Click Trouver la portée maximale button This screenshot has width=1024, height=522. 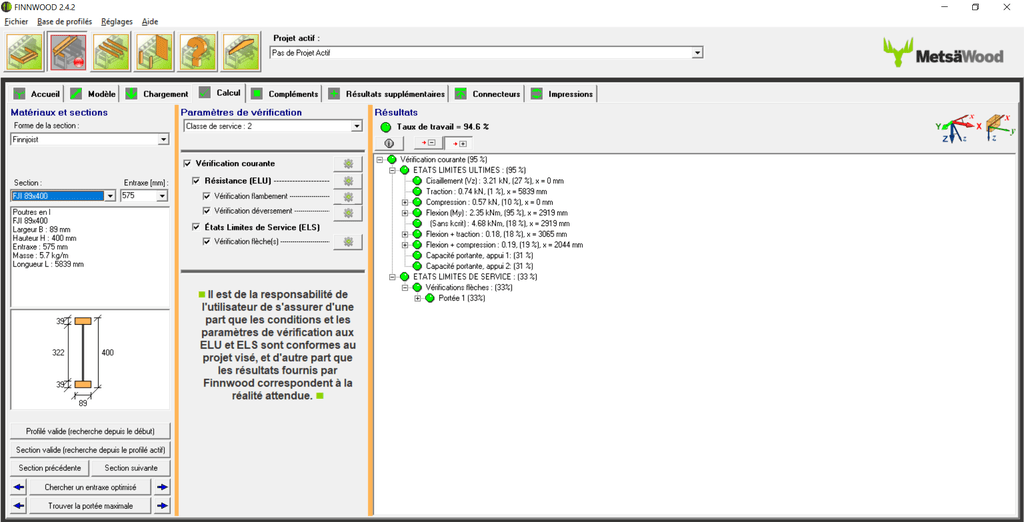[91, 506]
